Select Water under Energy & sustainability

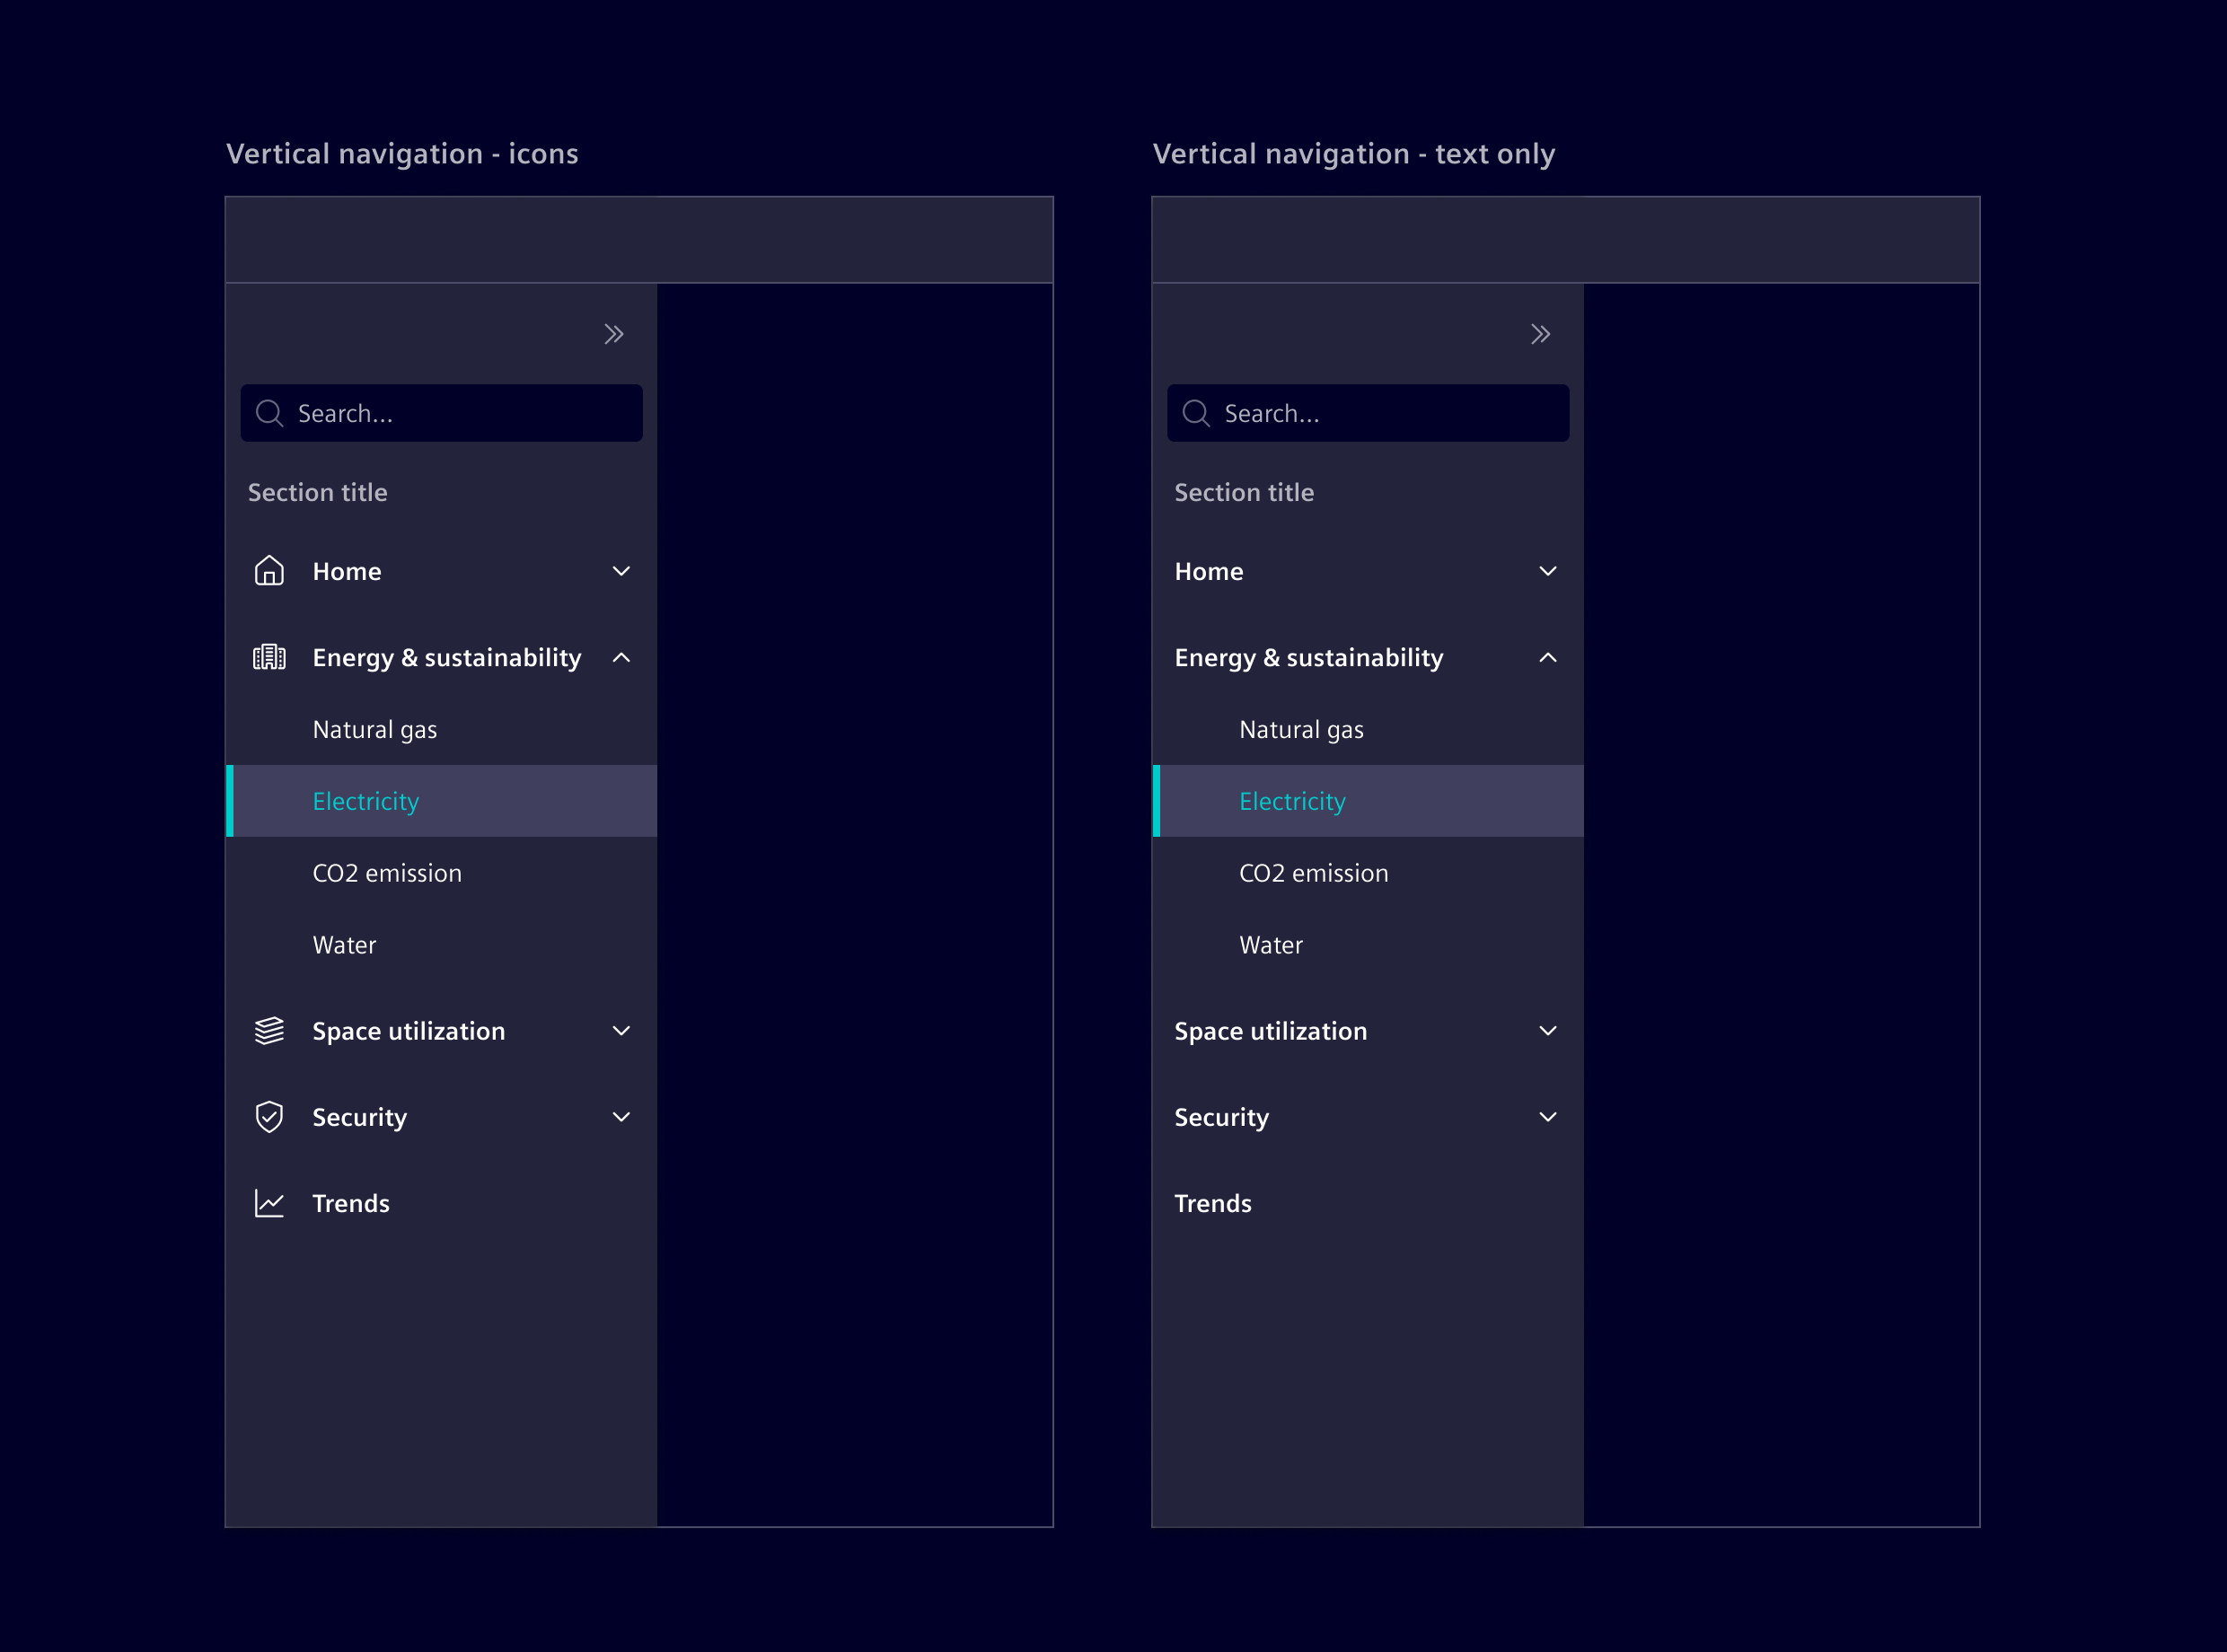coord(344,944)
